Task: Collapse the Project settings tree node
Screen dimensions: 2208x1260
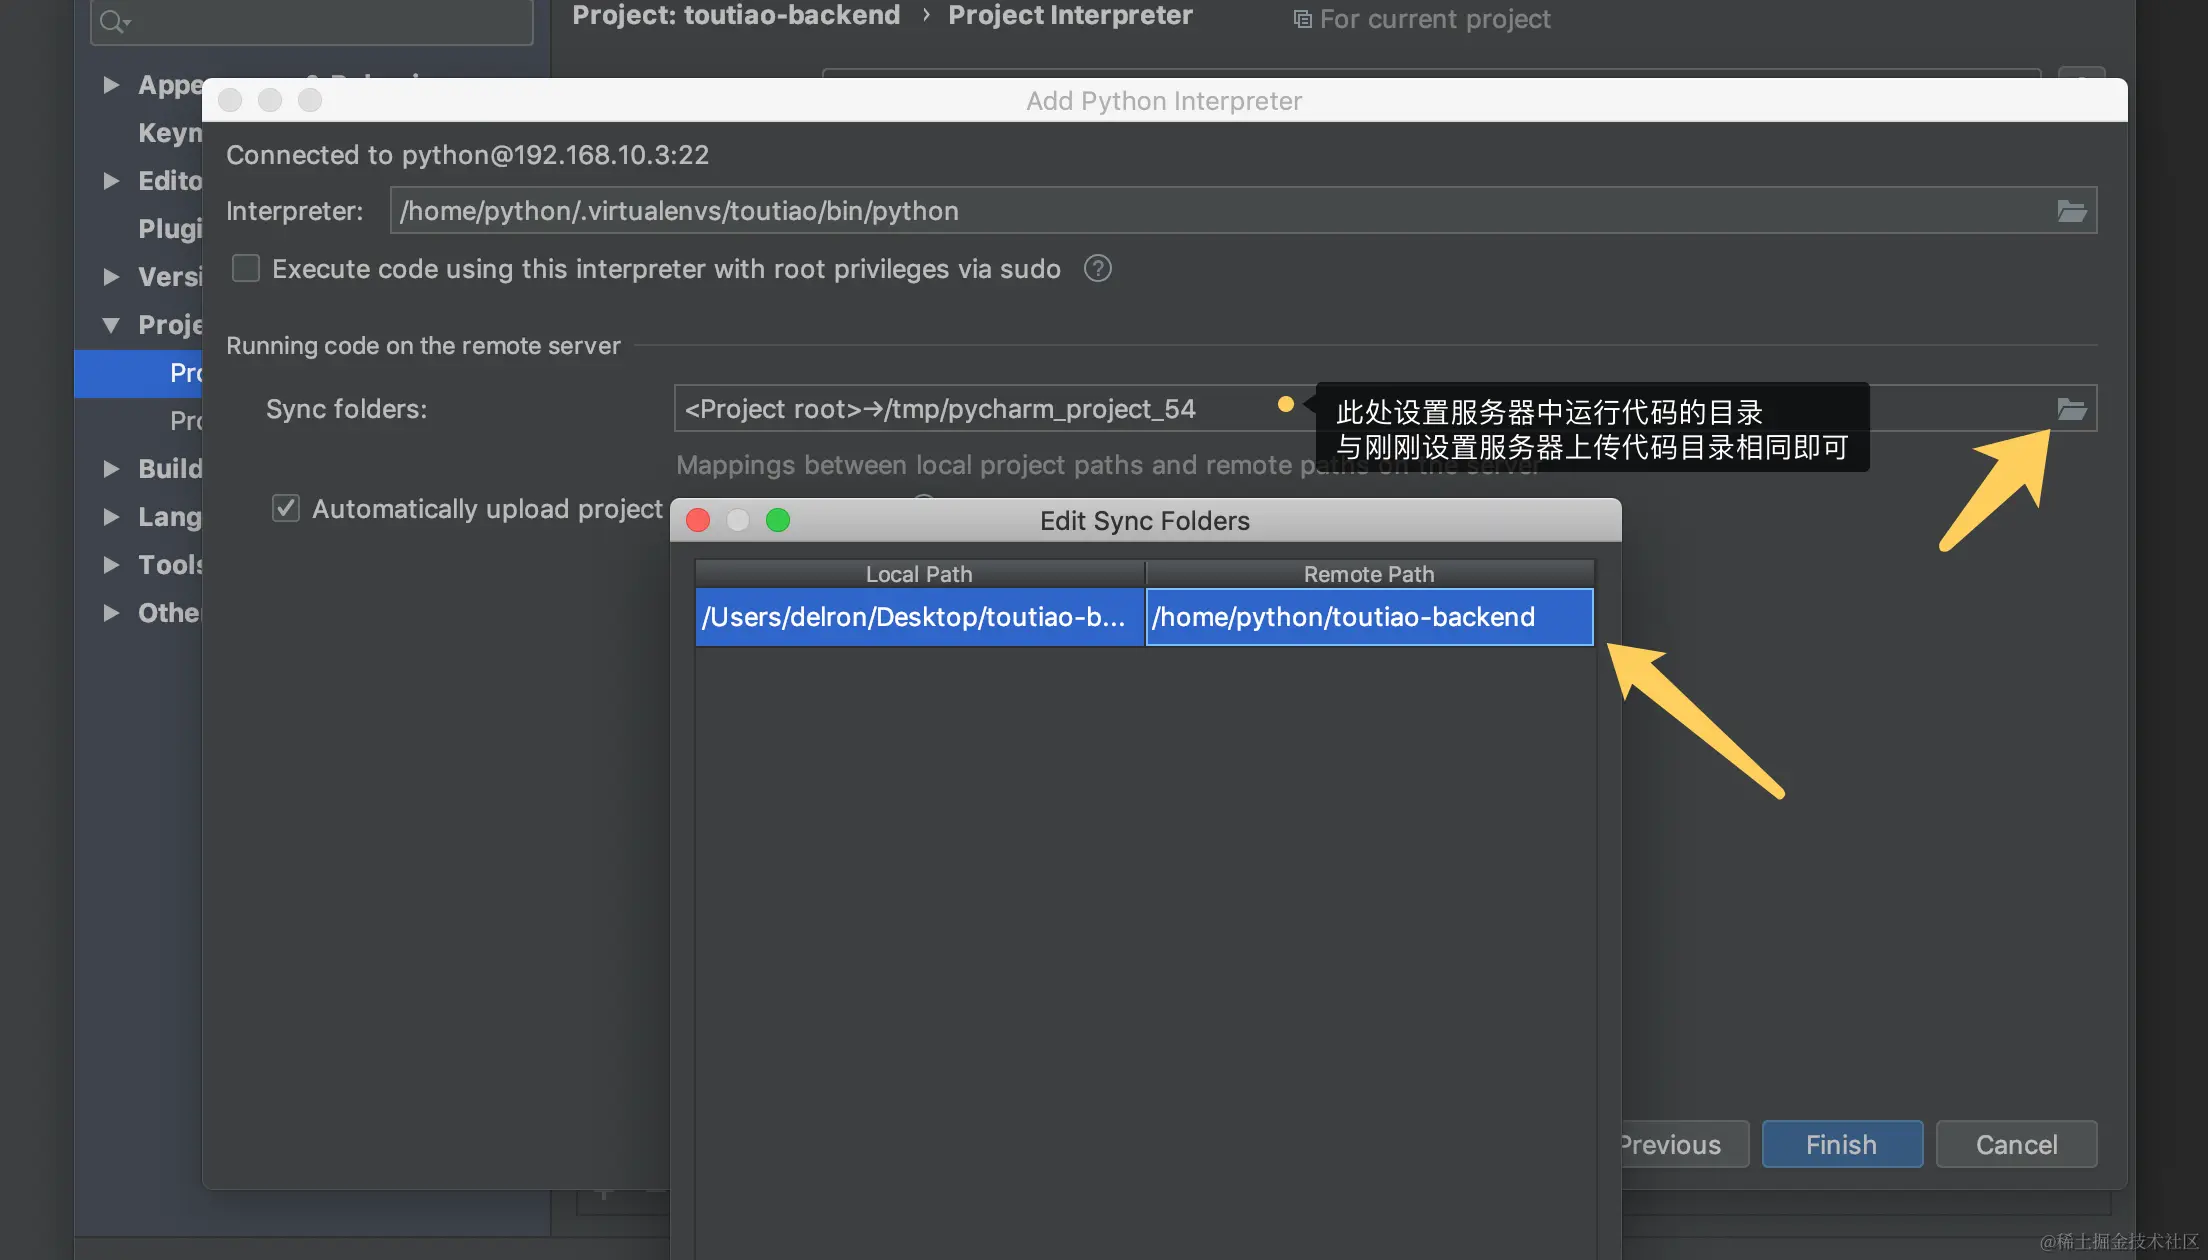Action: 111,325
